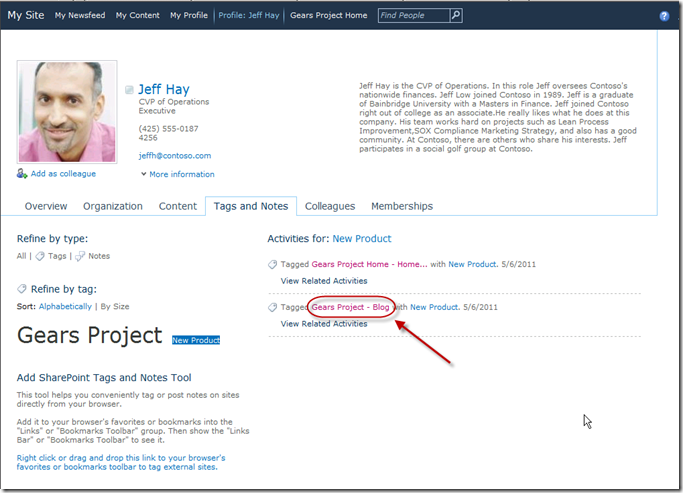Click tag icon next to Gears Project - Blog activity
Viewport: 683px width, 493px height.
pos(272,307)
